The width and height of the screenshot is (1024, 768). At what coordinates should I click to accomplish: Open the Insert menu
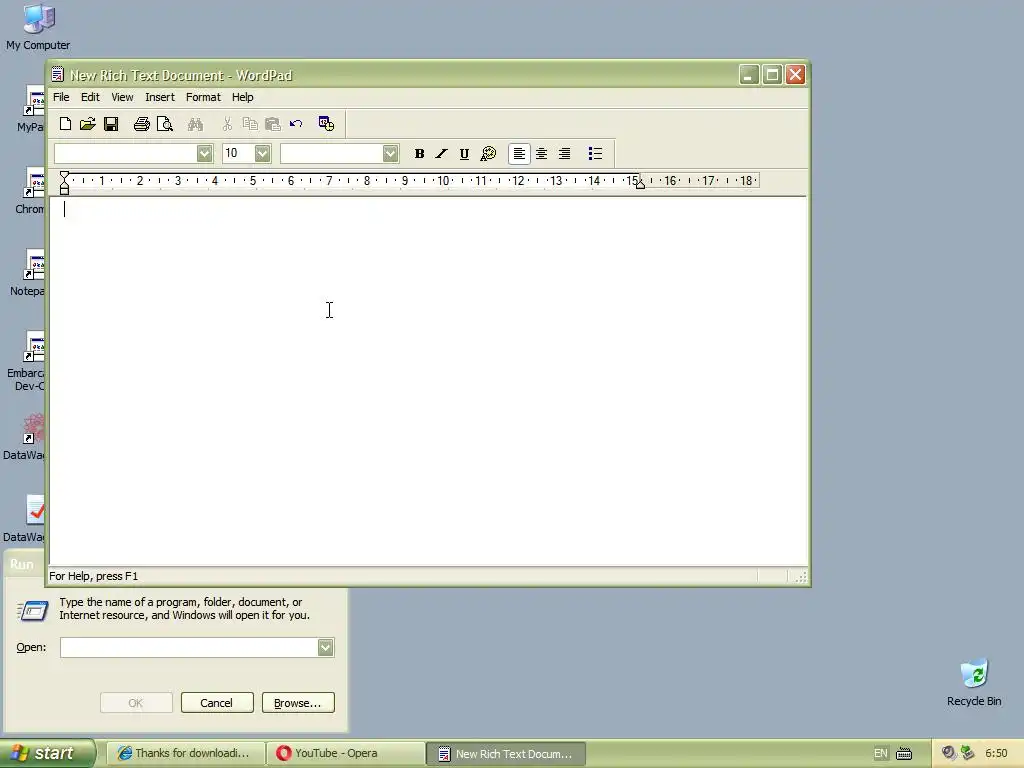tap(160, 97)
